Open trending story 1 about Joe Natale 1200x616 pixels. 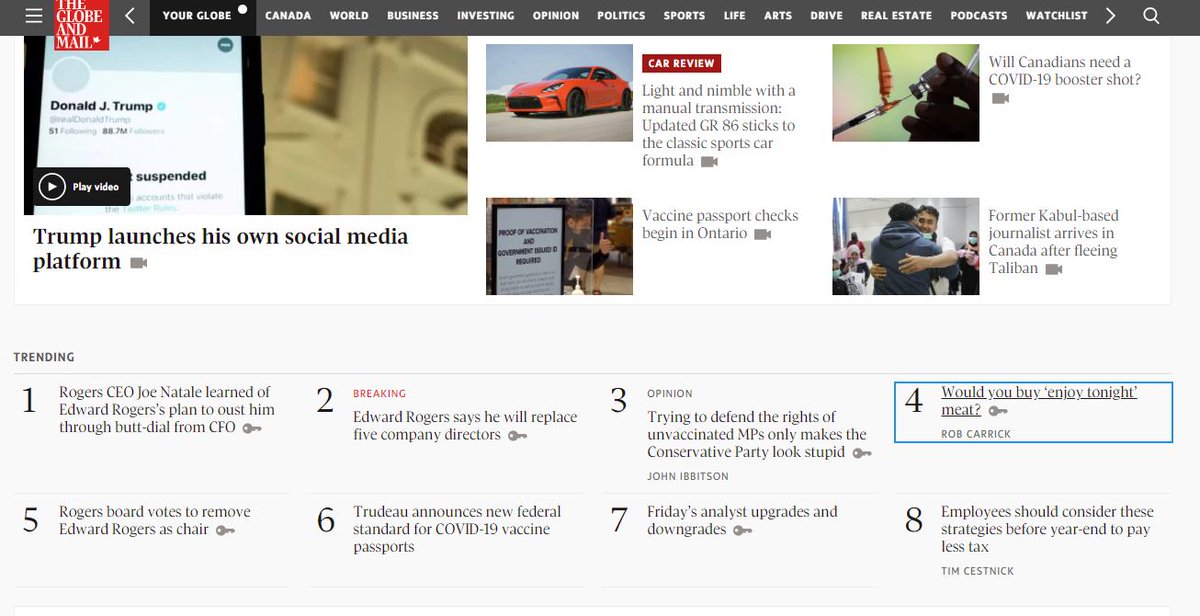coord(166,409)
